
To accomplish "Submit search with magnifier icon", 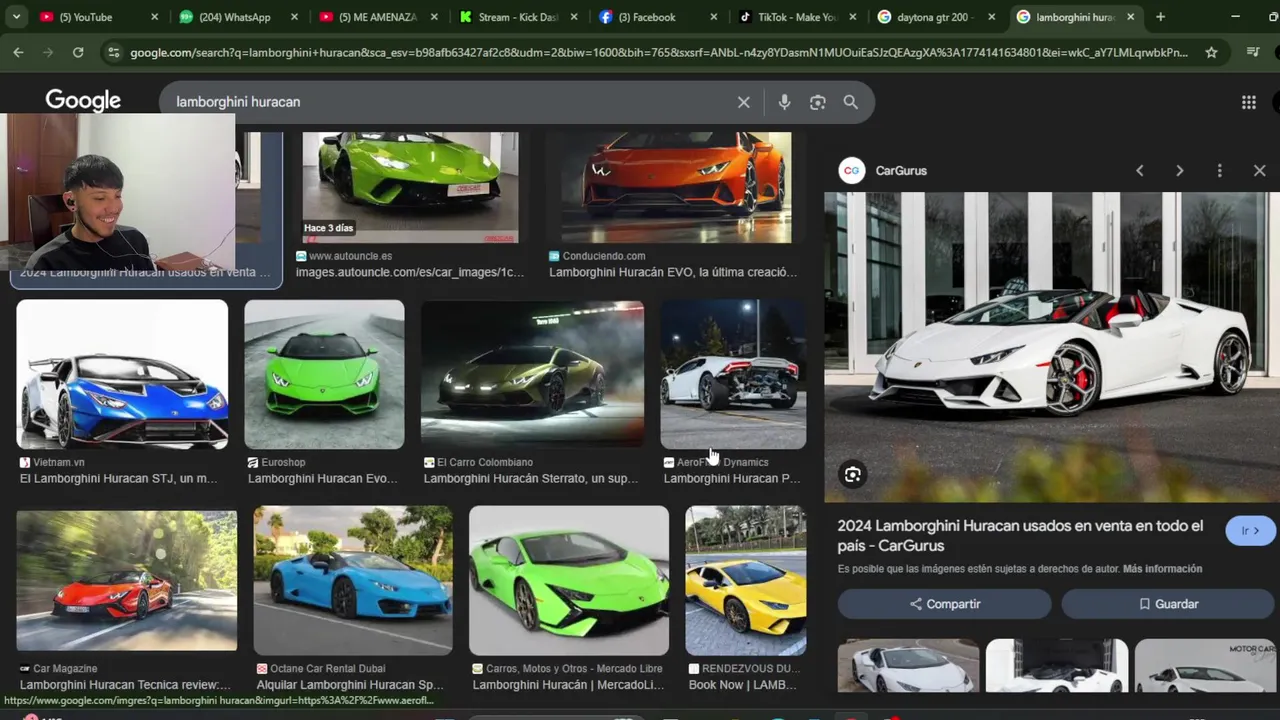I will click(851, 102).
